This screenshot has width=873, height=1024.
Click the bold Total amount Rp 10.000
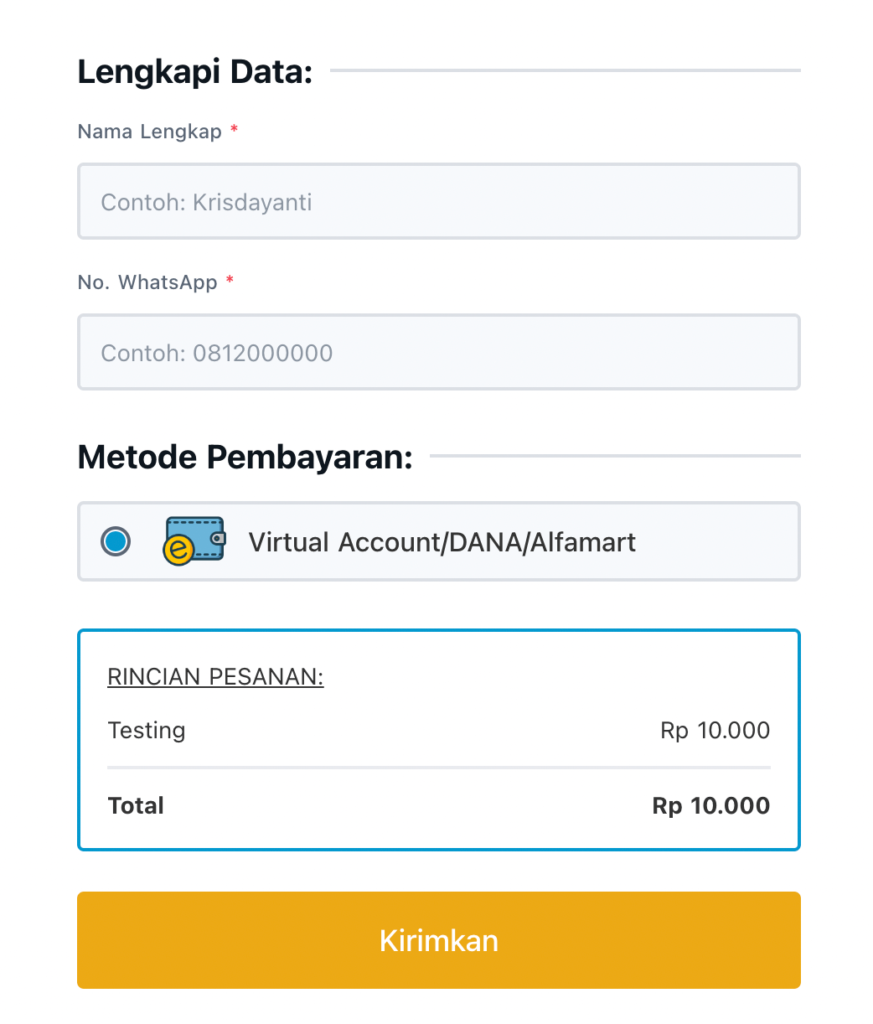[x=711, y=806]
